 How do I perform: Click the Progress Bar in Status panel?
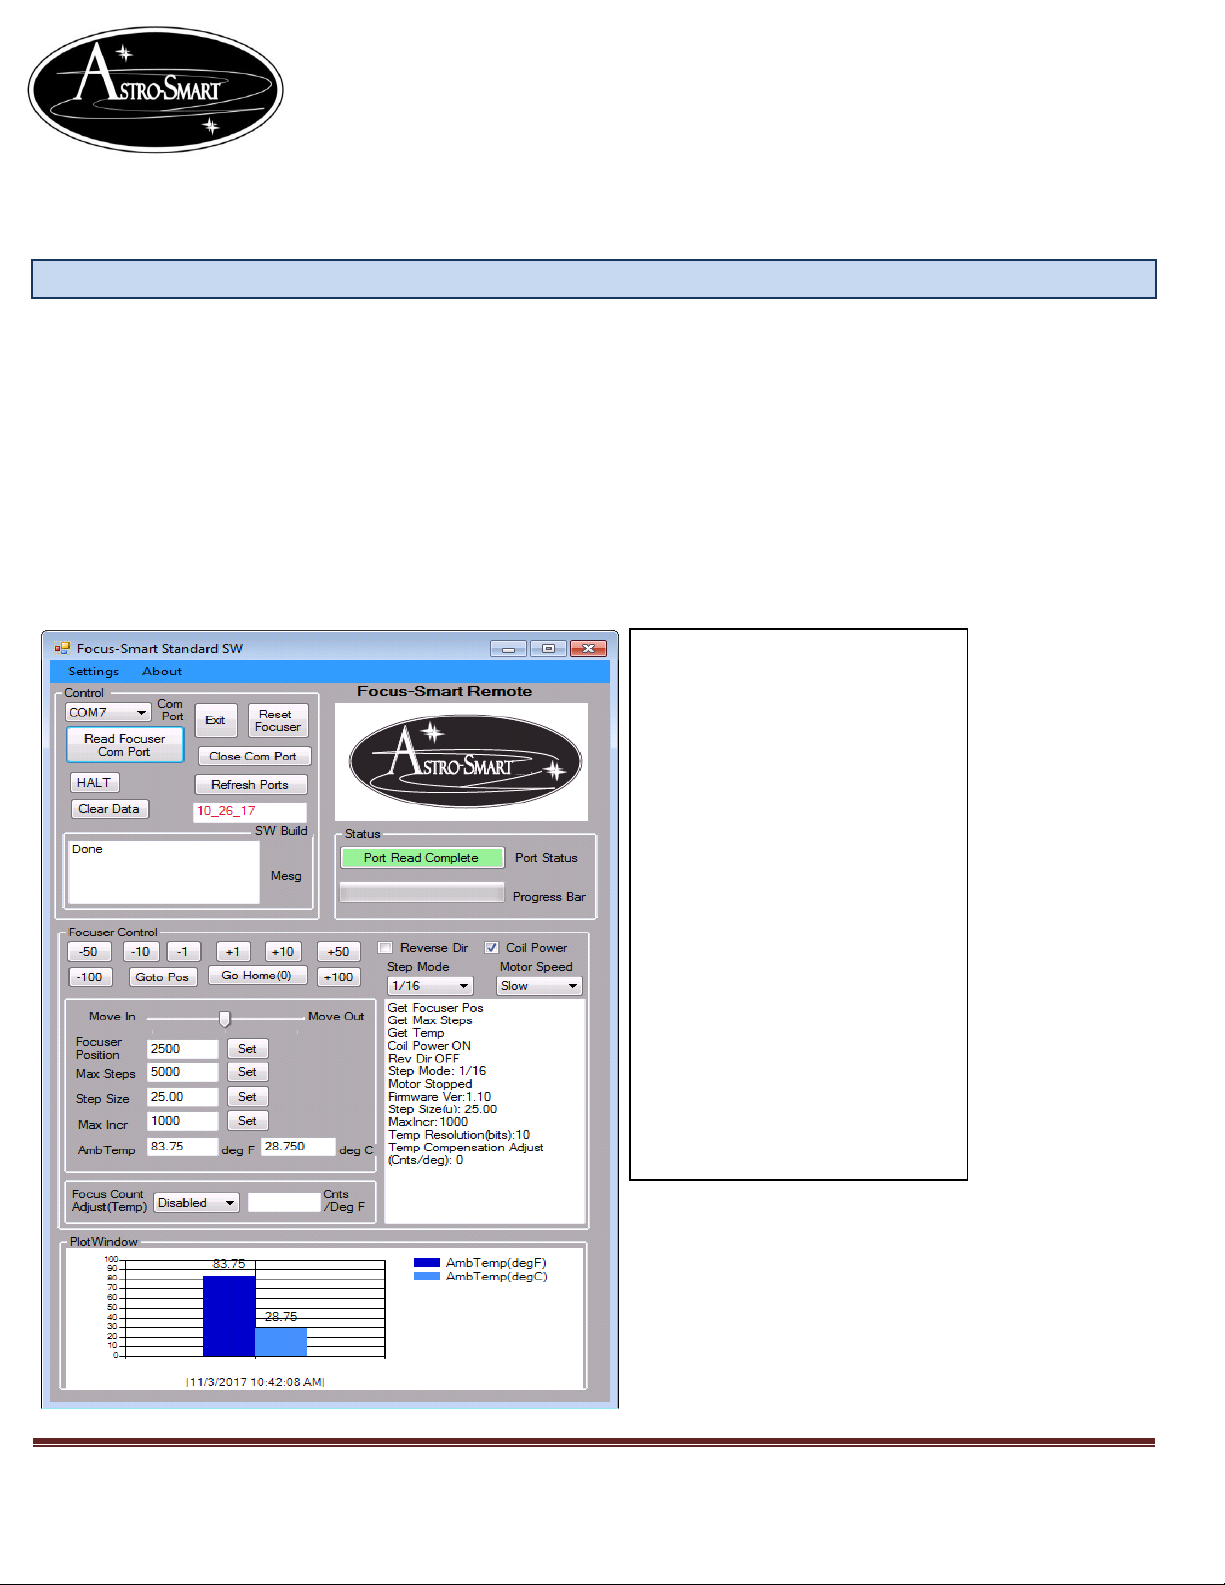(422, 893)
